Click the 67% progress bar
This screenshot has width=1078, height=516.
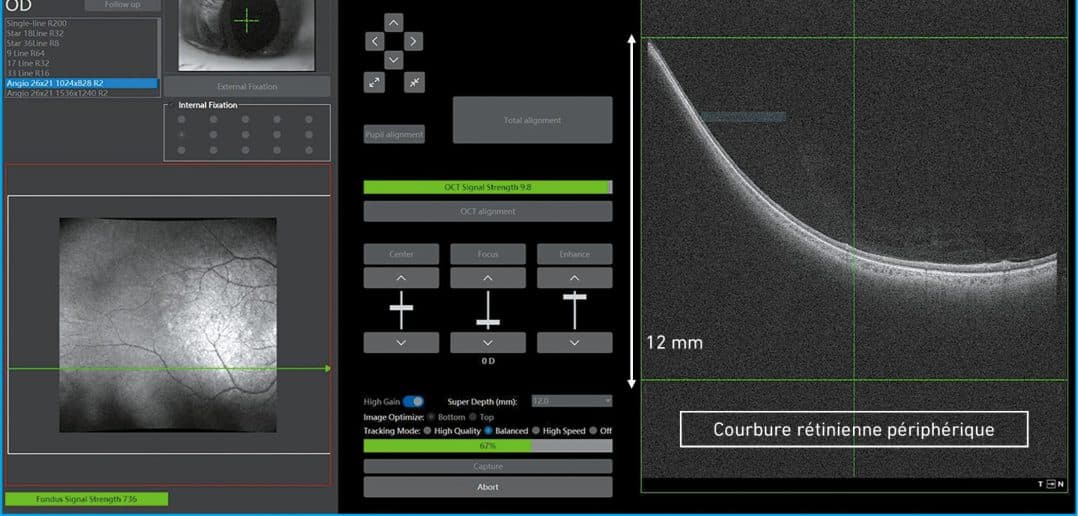[487, 446]
